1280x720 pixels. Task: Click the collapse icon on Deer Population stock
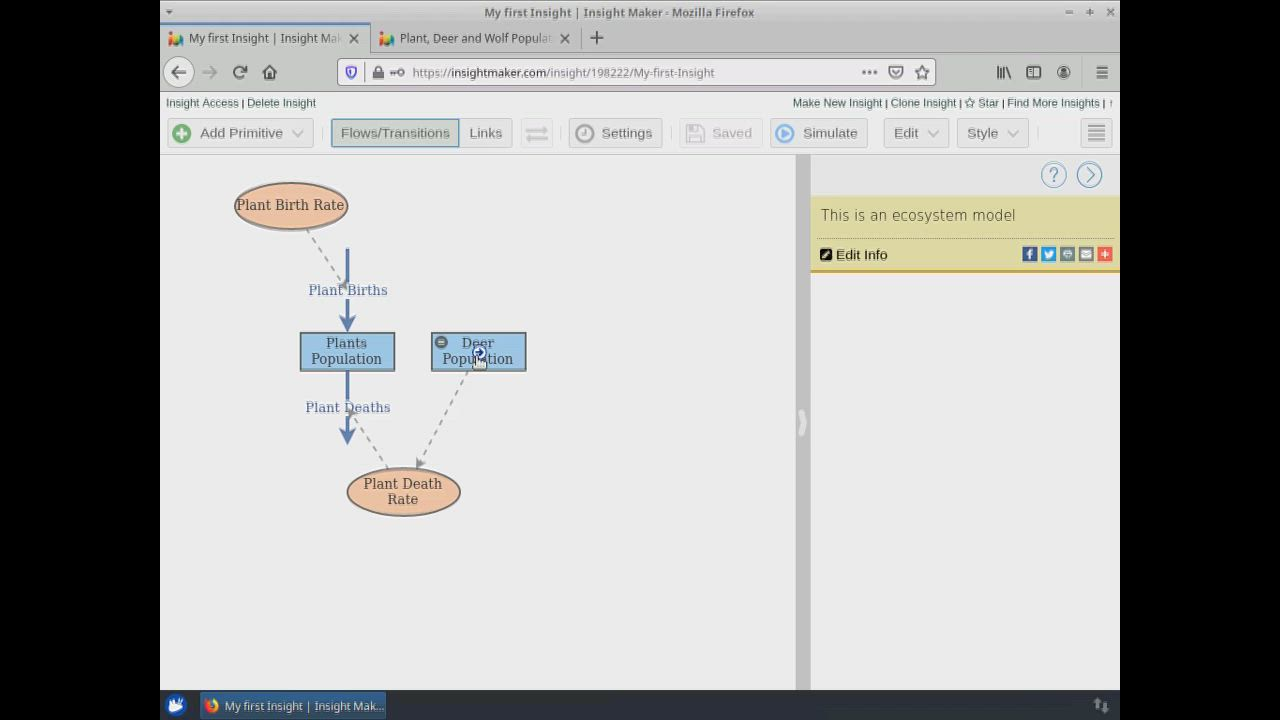(441, 342)
